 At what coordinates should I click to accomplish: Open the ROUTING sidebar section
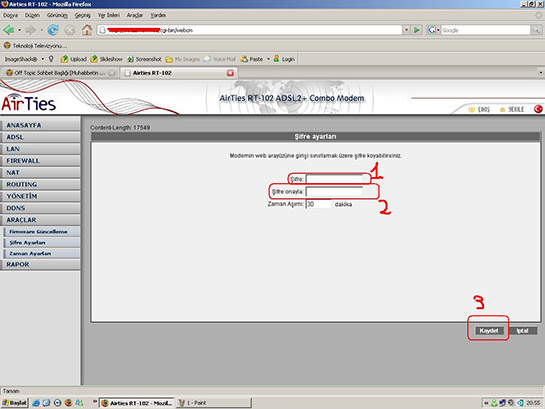[40, 184]
